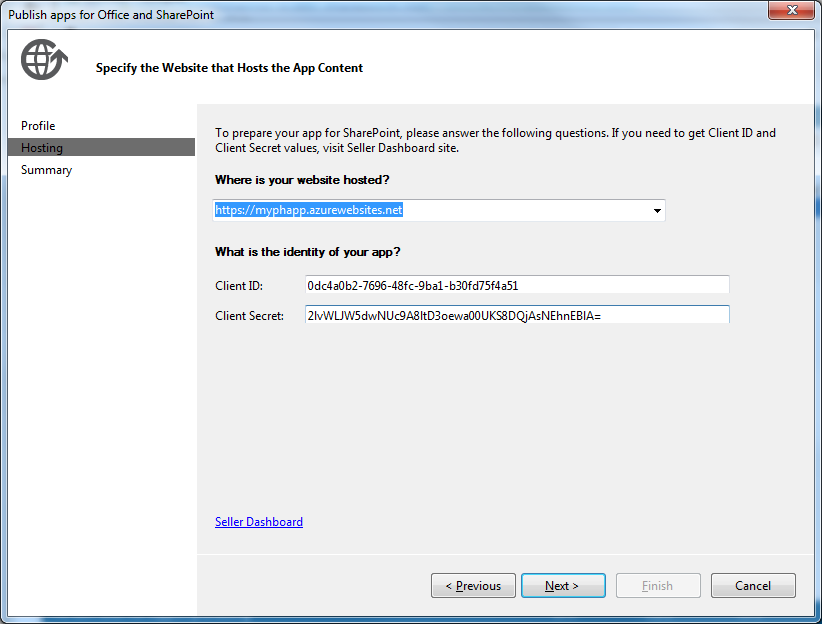Select the Client Secret text box
This screenshot has height=624, width=822.
pos(516,314)
